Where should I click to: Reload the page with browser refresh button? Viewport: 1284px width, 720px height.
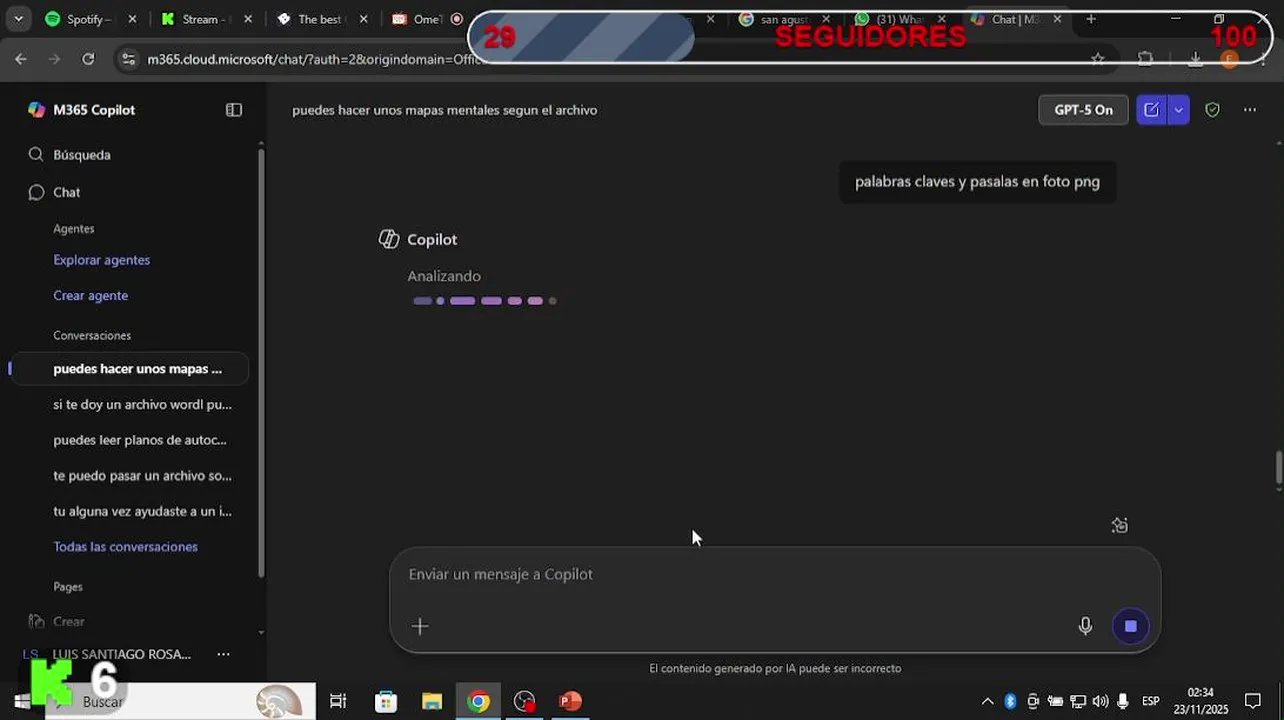click(x=88, y=59)
